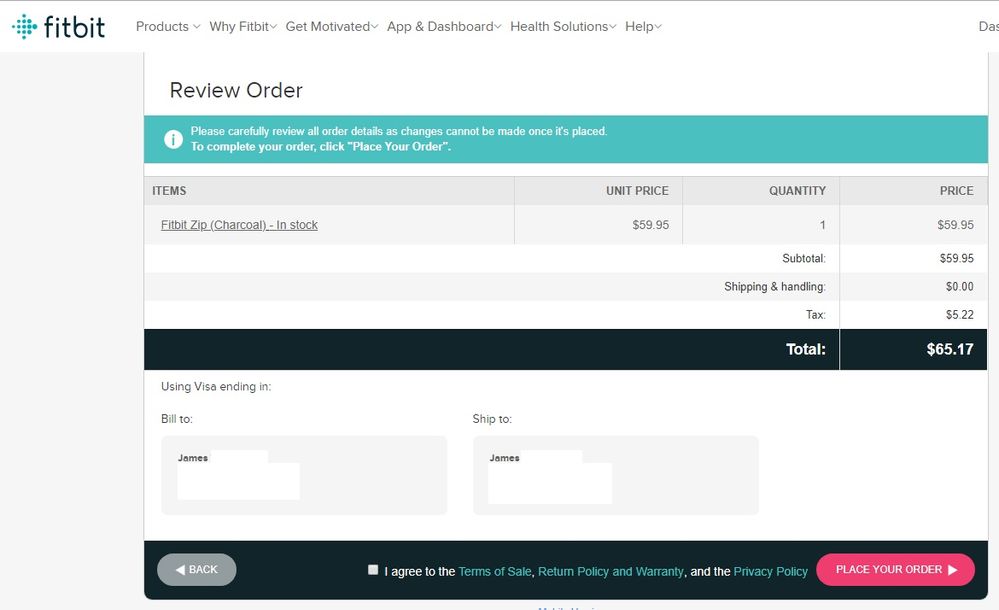Click the $5.22 tax amount
Image resolution: width=999 pixels, height=610 pixels.
point(959,315)
